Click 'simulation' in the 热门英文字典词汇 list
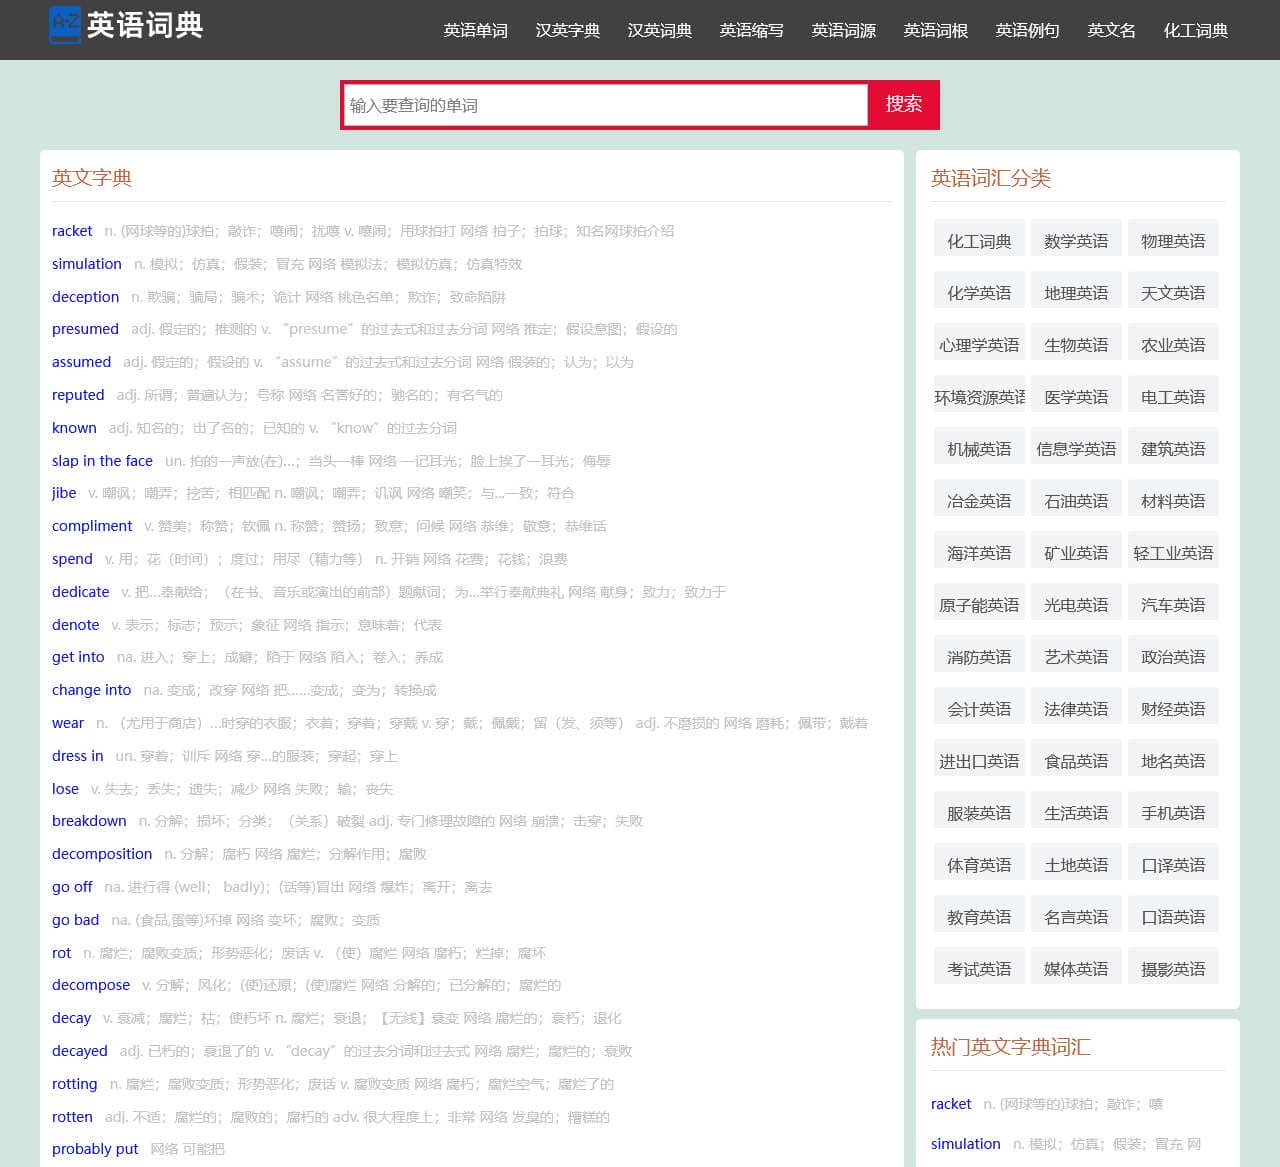Screen dimensions: 1280x1167 (965, 1144)
